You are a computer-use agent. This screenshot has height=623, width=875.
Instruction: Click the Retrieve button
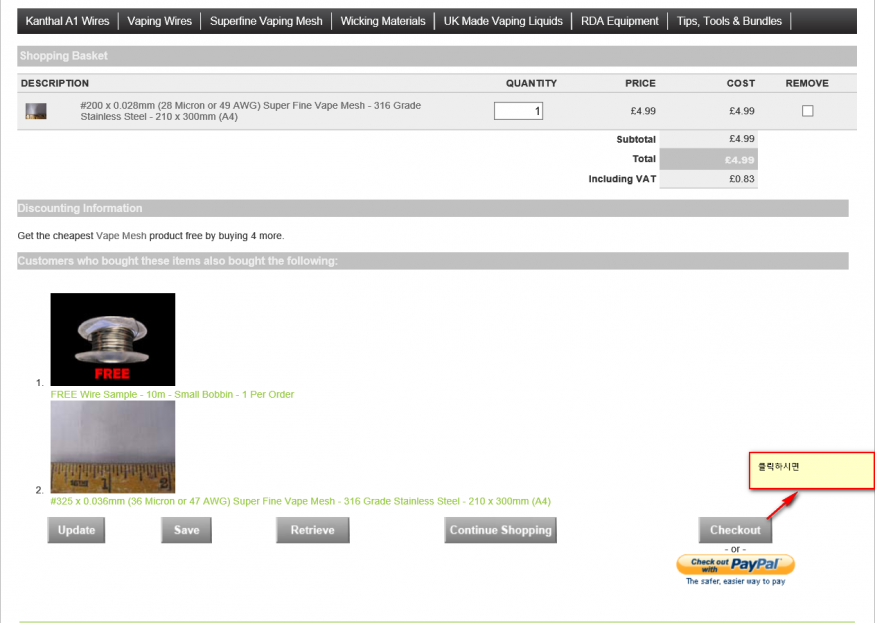(x=312, y=530)
